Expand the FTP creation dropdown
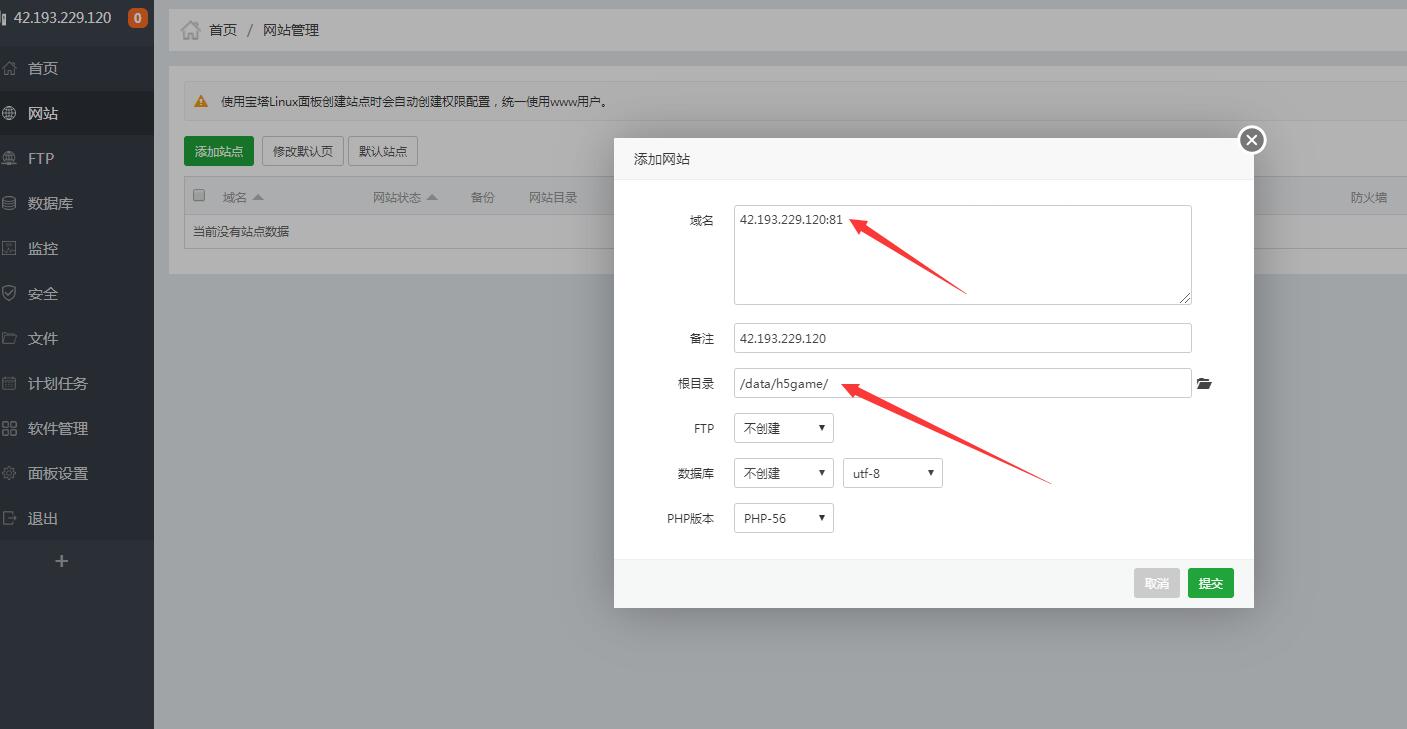Screen dimensions: 1407x729 (783, 428)
